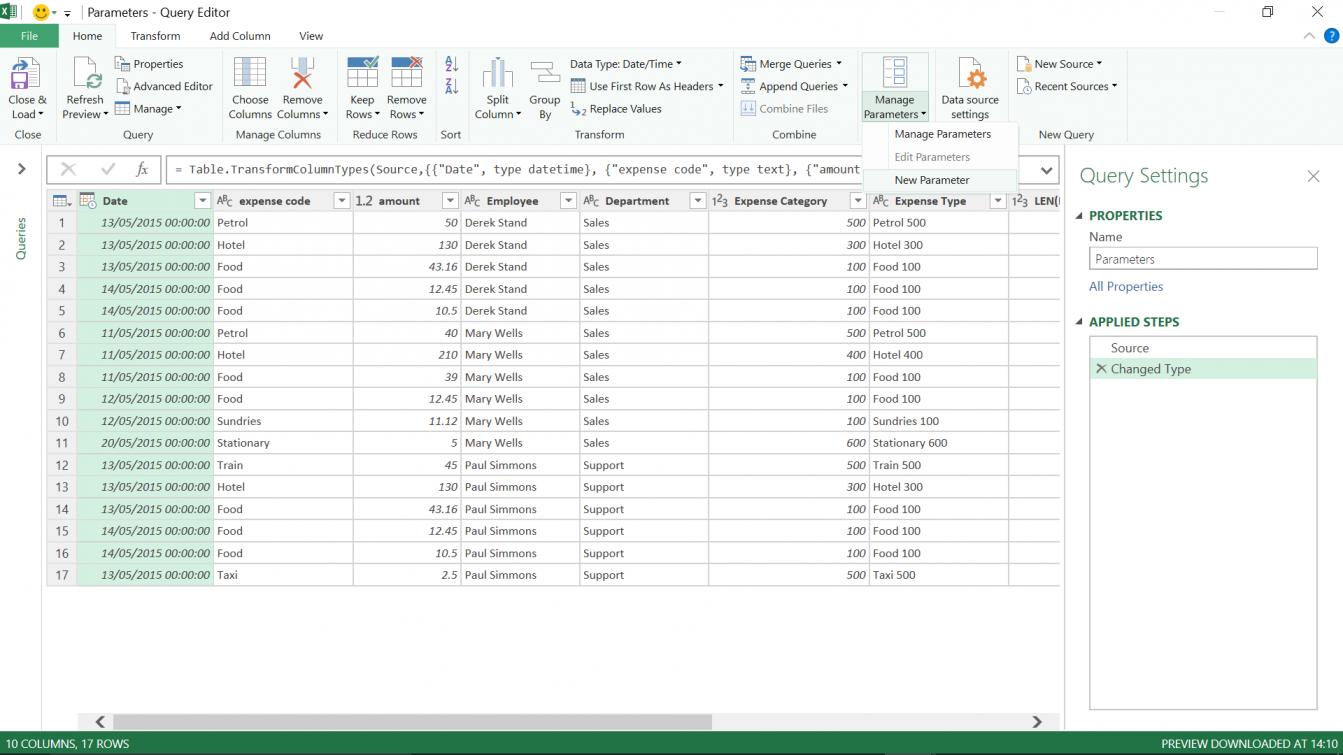Screen dimensions: 1343x755
Task: Open the Data Type: Date/Time dropdown
Action: 626,64
